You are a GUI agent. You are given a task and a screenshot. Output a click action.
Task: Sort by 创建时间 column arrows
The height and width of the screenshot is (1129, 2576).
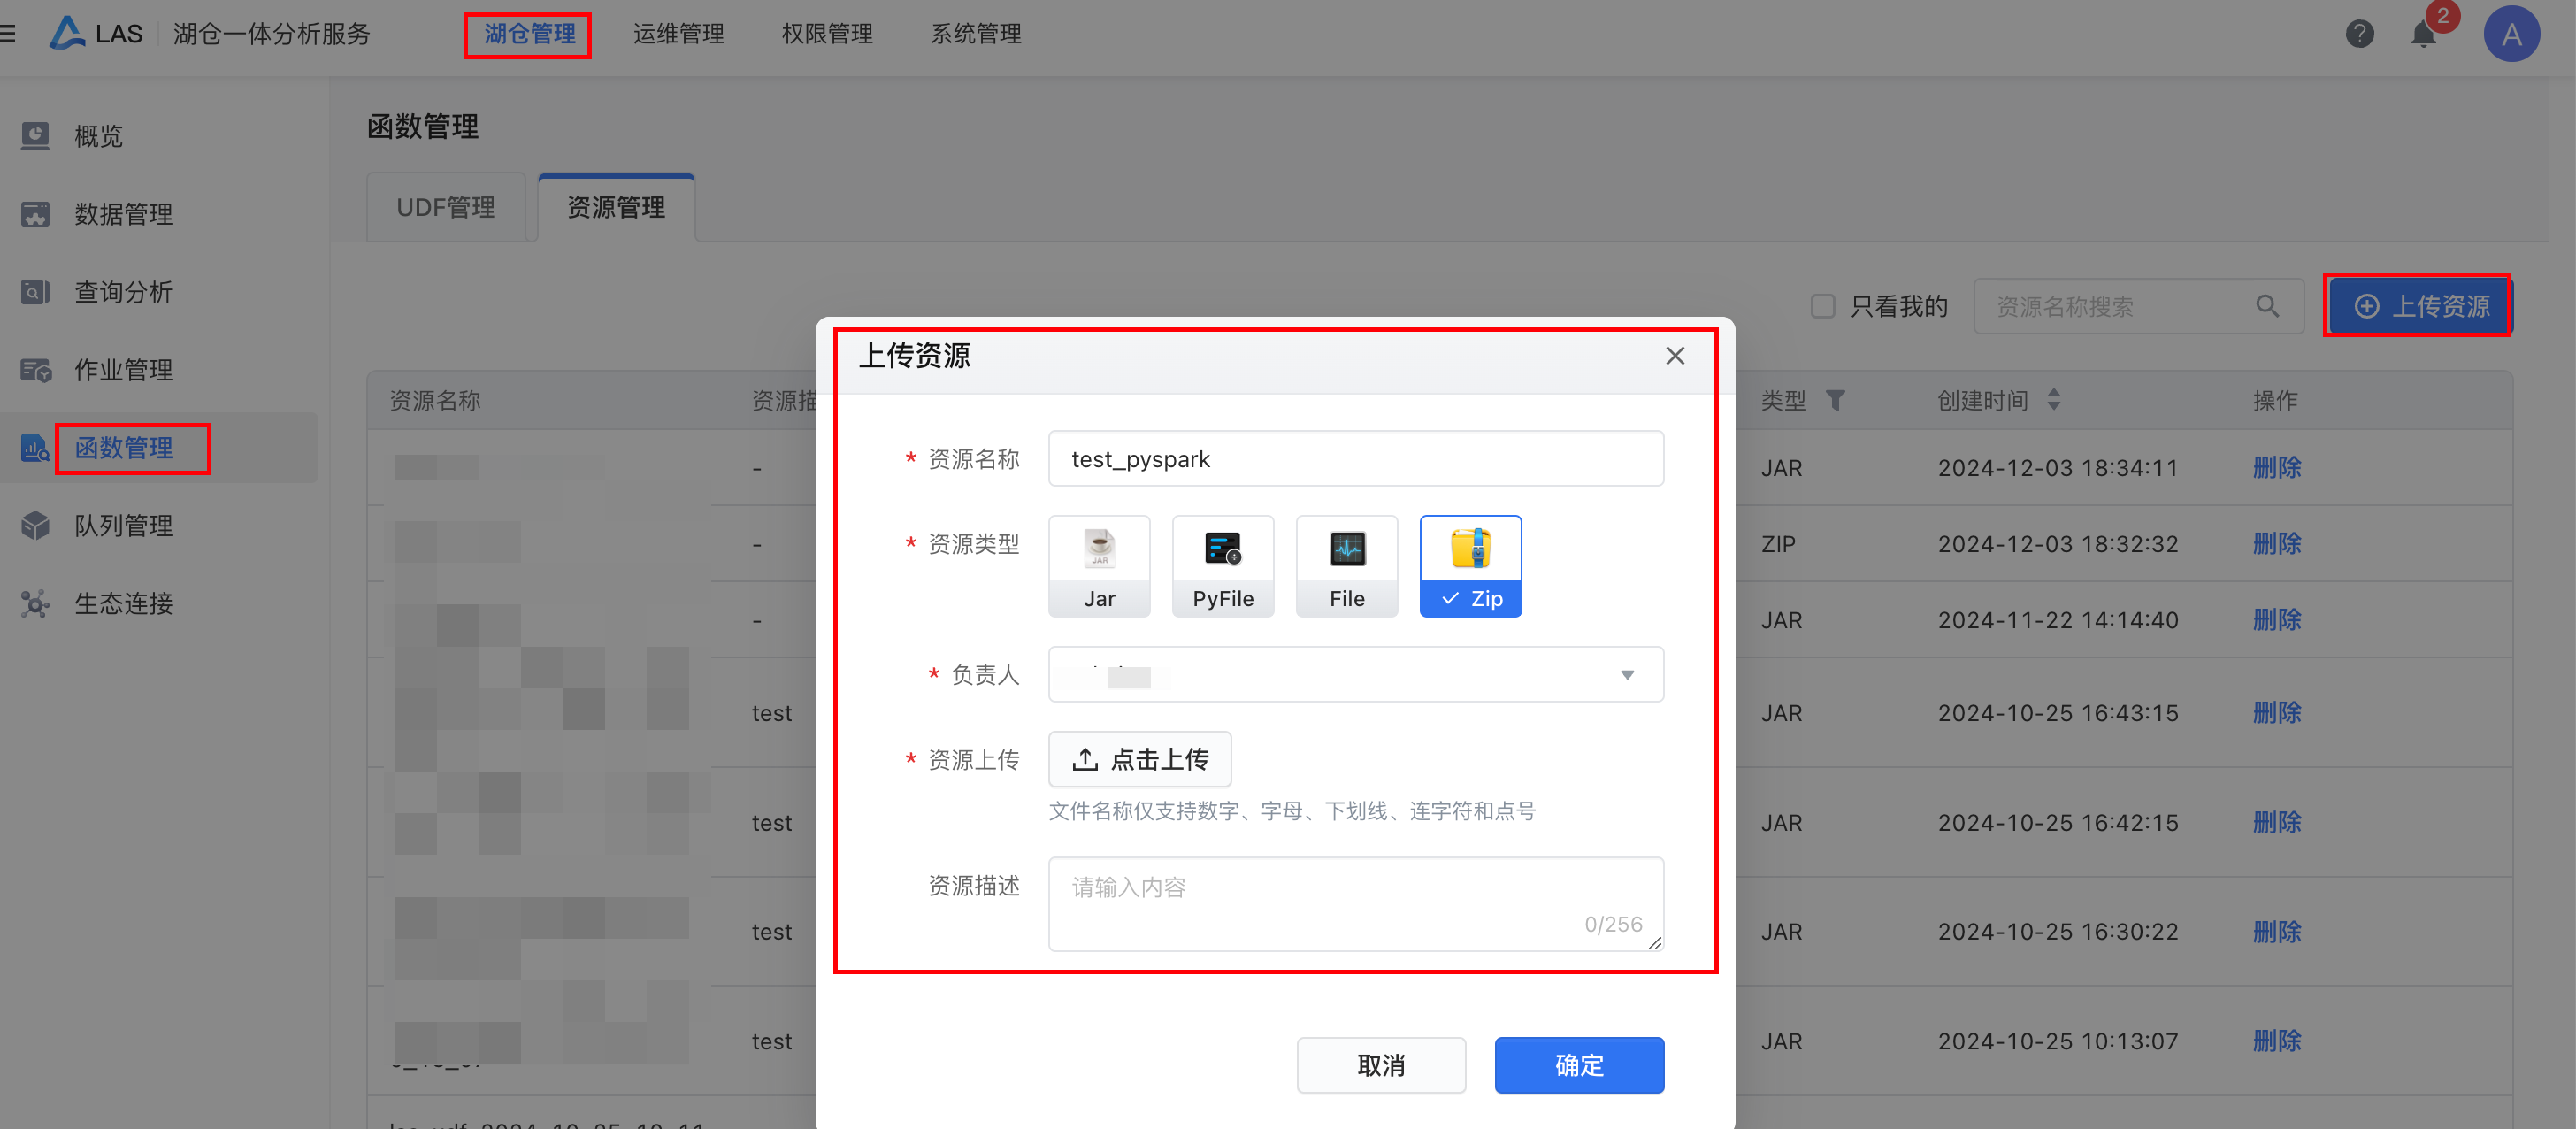[2054, 400]
